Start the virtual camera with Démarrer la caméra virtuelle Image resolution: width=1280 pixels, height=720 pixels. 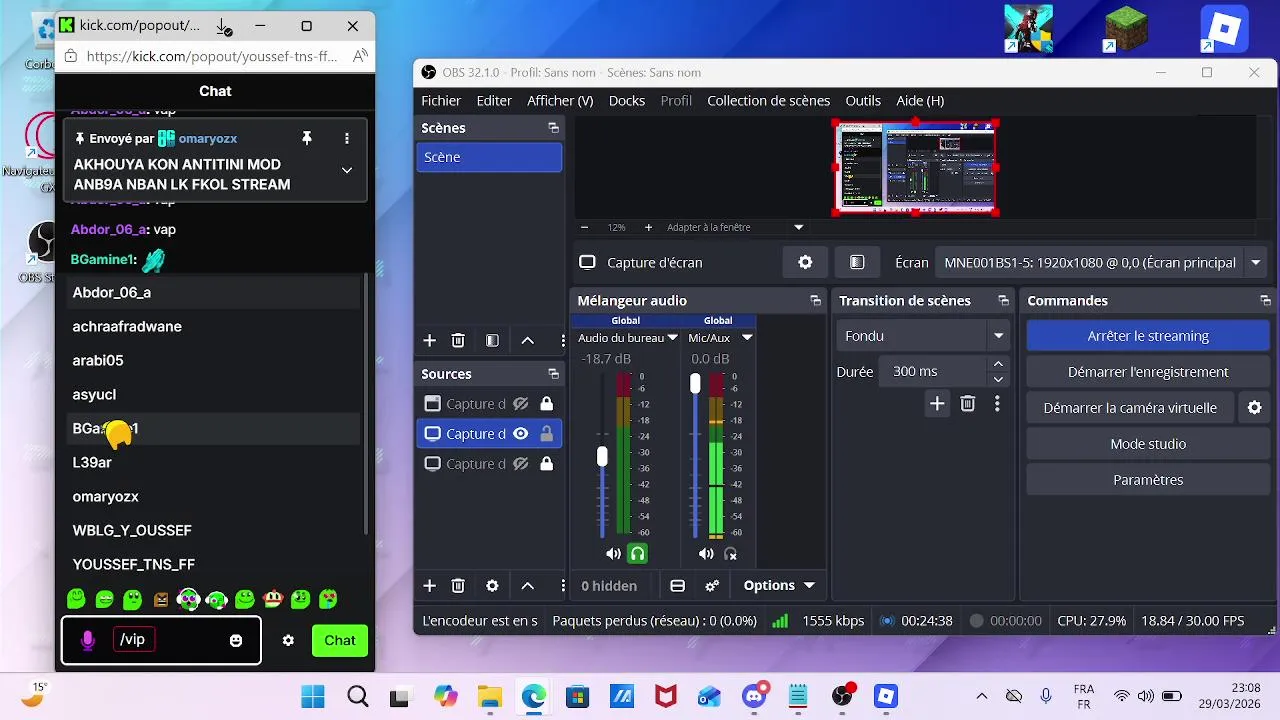click(x=1130, y=408)
